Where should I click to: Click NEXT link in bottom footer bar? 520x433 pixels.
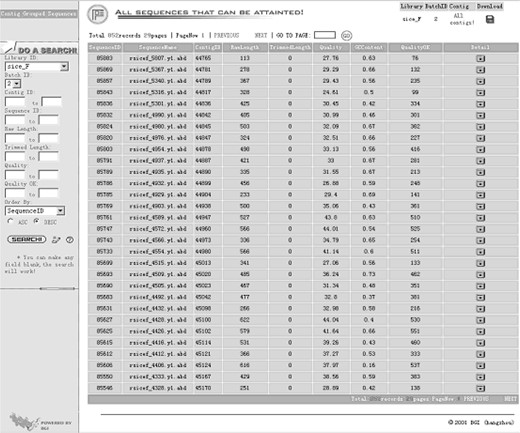pyautogui.click(x=510, y=399)
